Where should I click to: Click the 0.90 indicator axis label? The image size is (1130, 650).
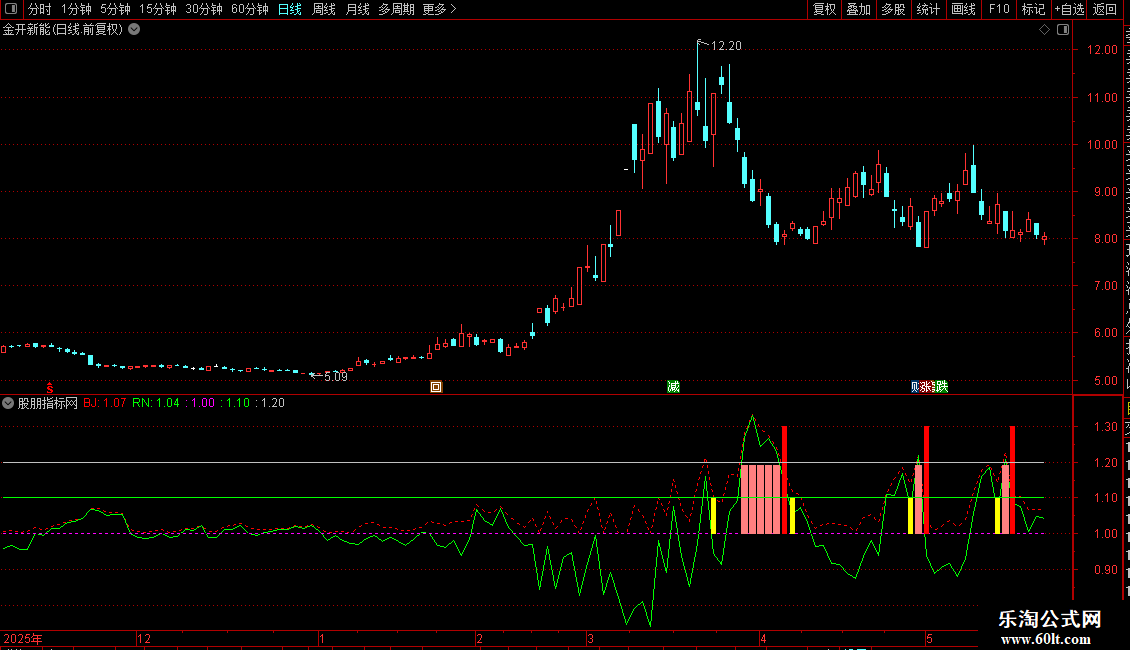(1105, 569)
